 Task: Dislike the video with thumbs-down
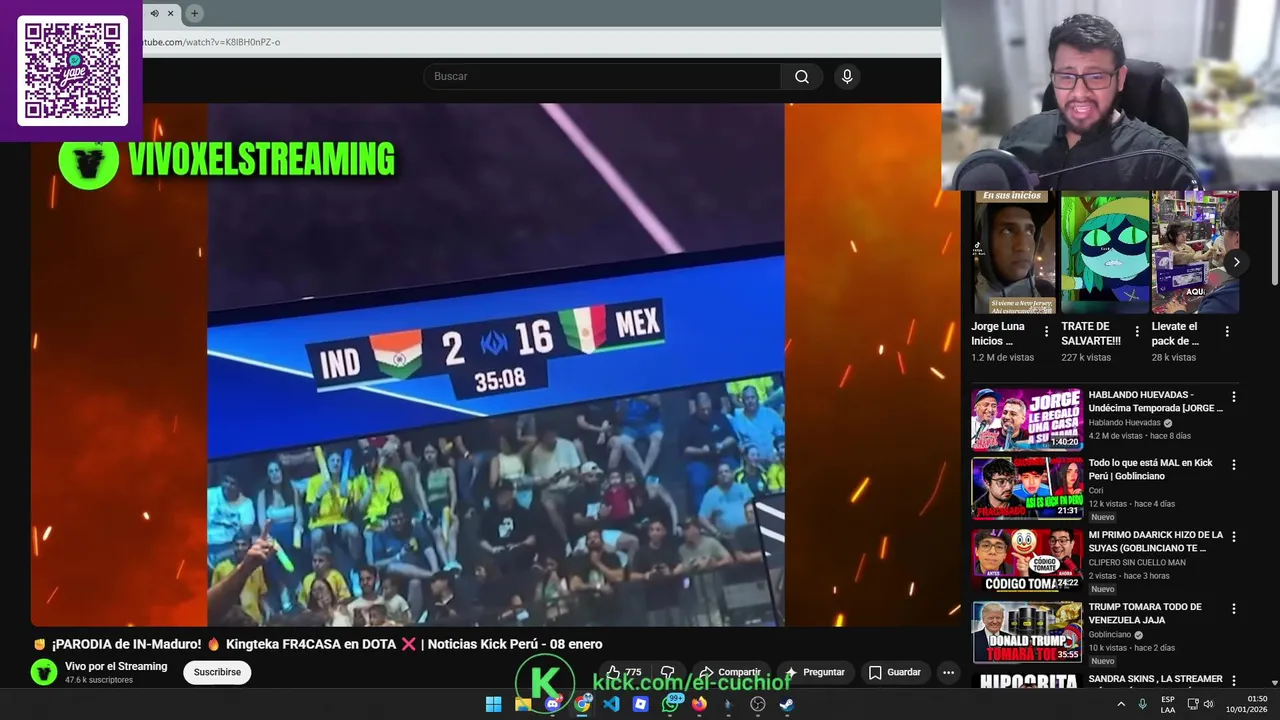[668, 672]
